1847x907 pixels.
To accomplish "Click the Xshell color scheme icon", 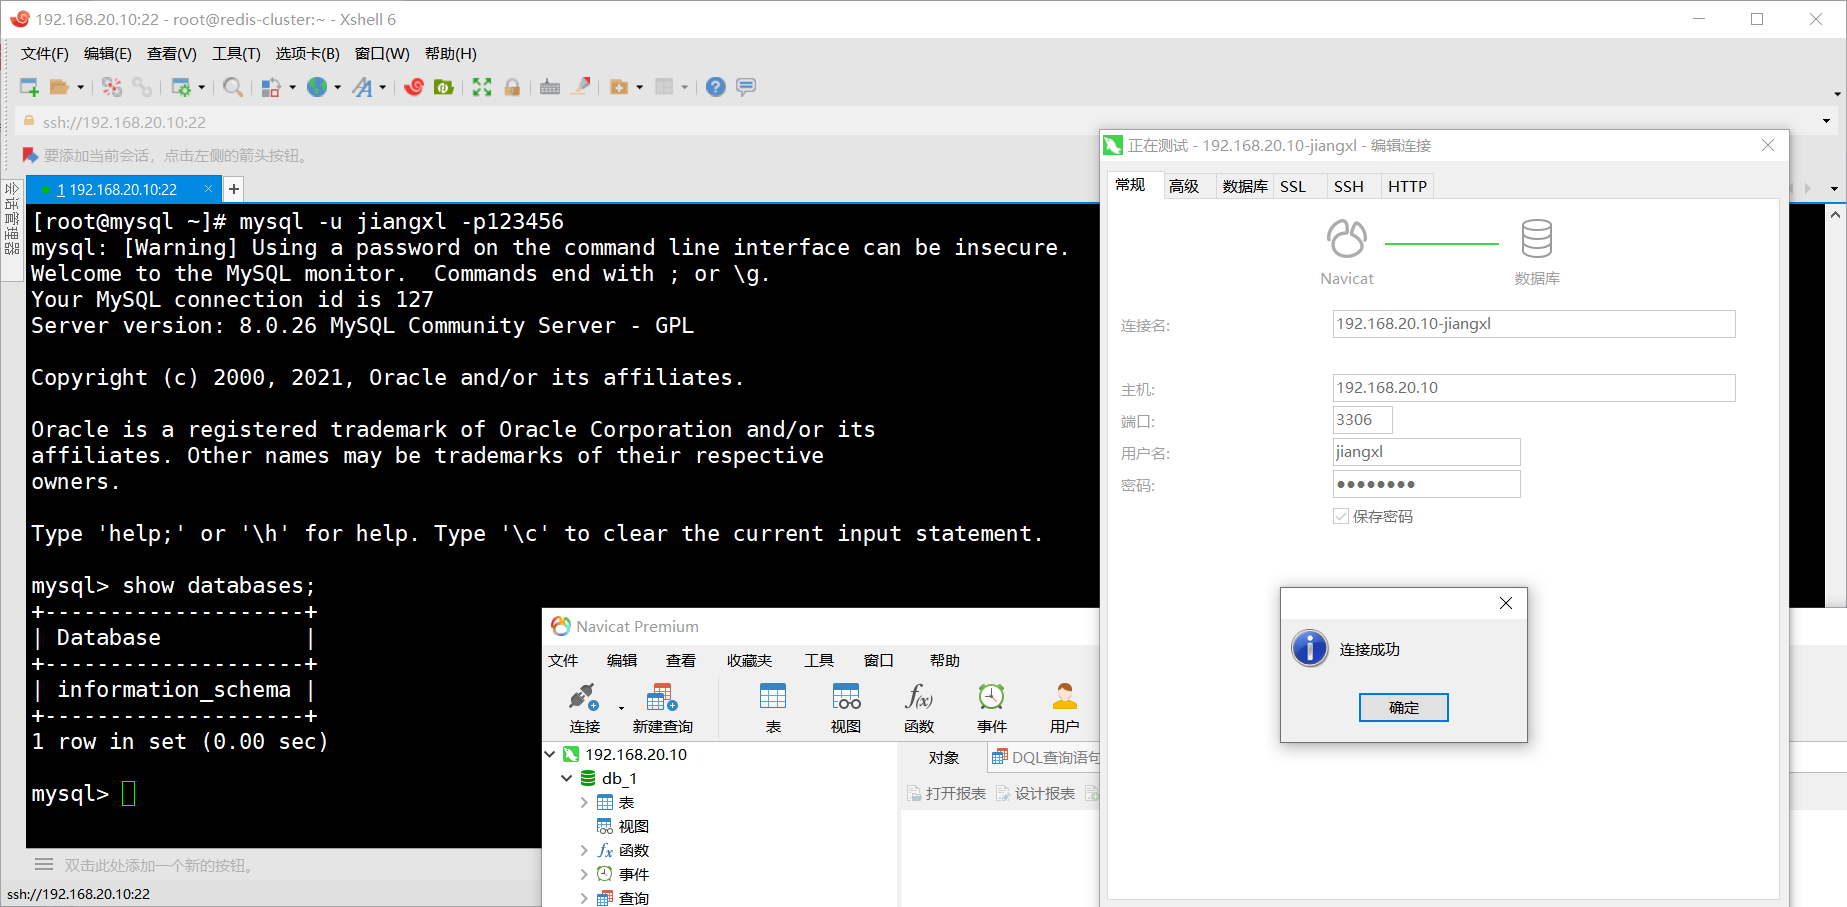I will [270, 87].
